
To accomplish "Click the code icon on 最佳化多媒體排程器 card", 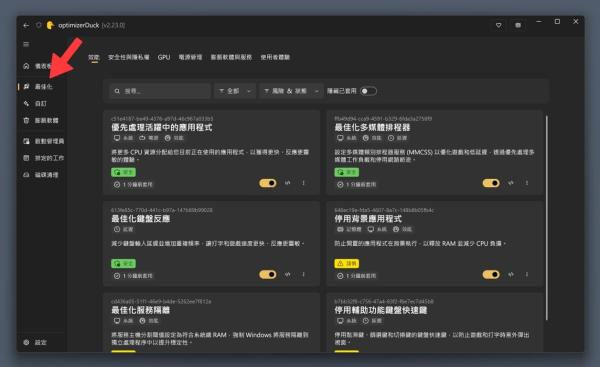I will (511, 183).
